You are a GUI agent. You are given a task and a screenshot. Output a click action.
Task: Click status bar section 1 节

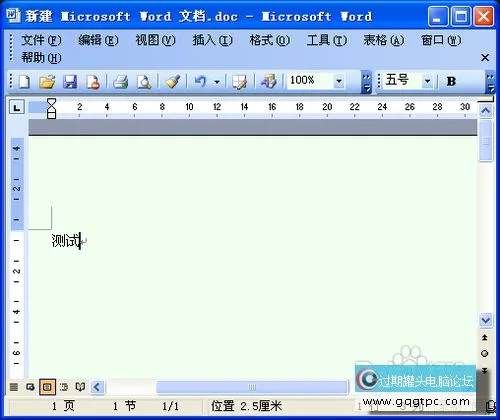124,406
